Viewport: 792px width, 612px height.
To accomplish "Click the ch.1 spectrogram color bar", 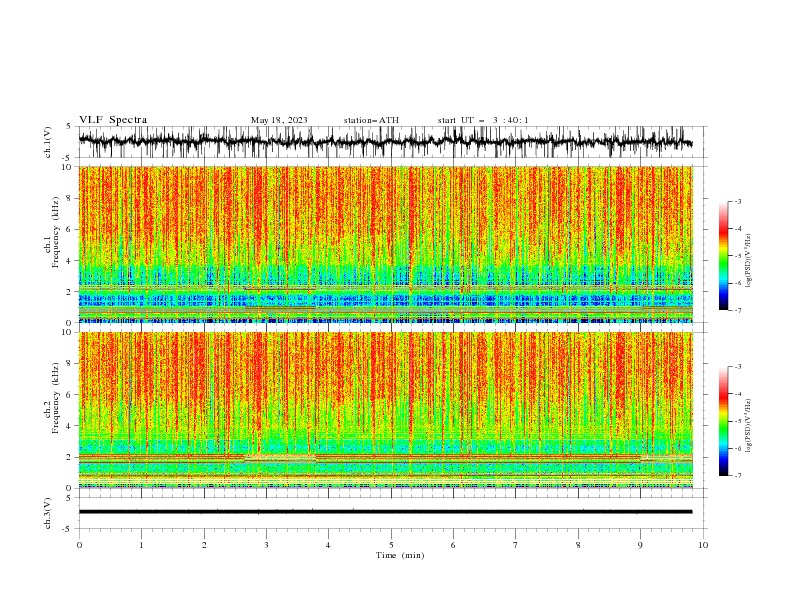I will click(723, 256).
